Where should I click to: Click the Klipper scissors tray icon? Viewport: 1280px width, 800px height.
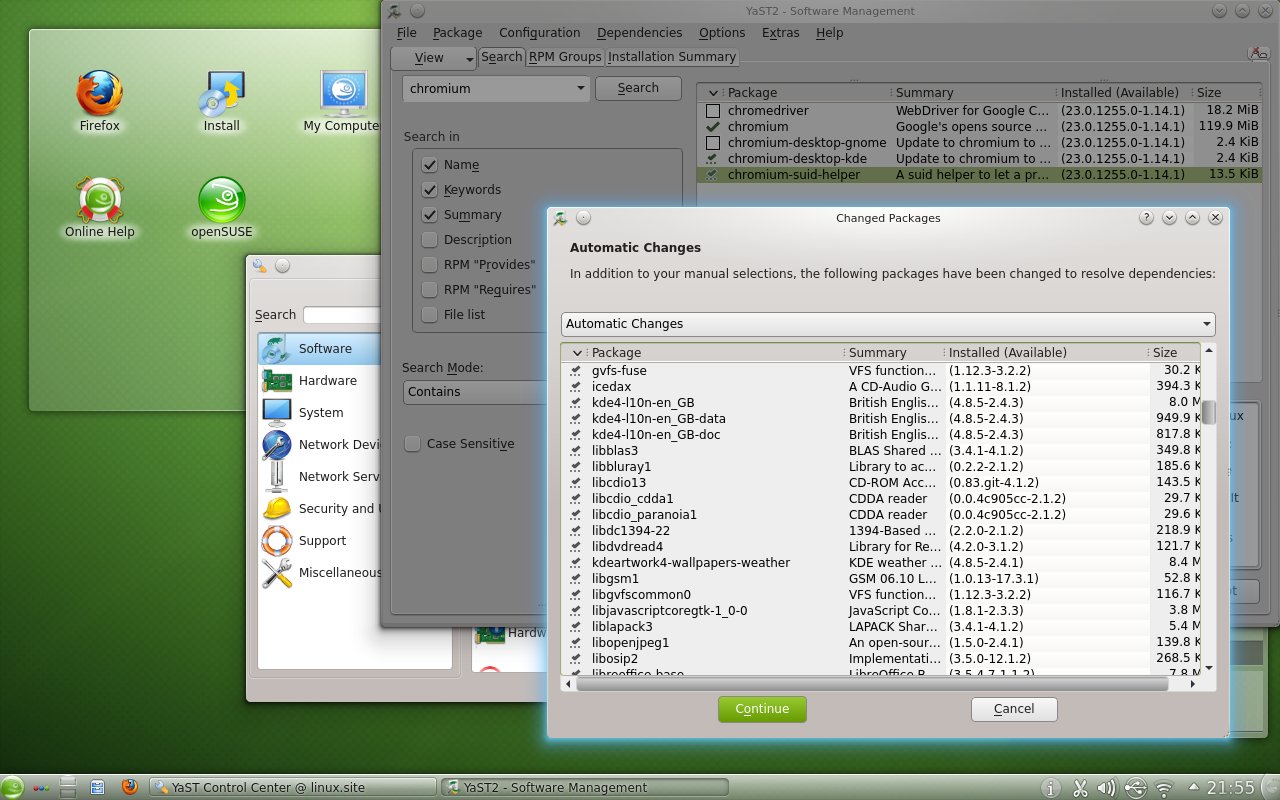(1081, 787)
